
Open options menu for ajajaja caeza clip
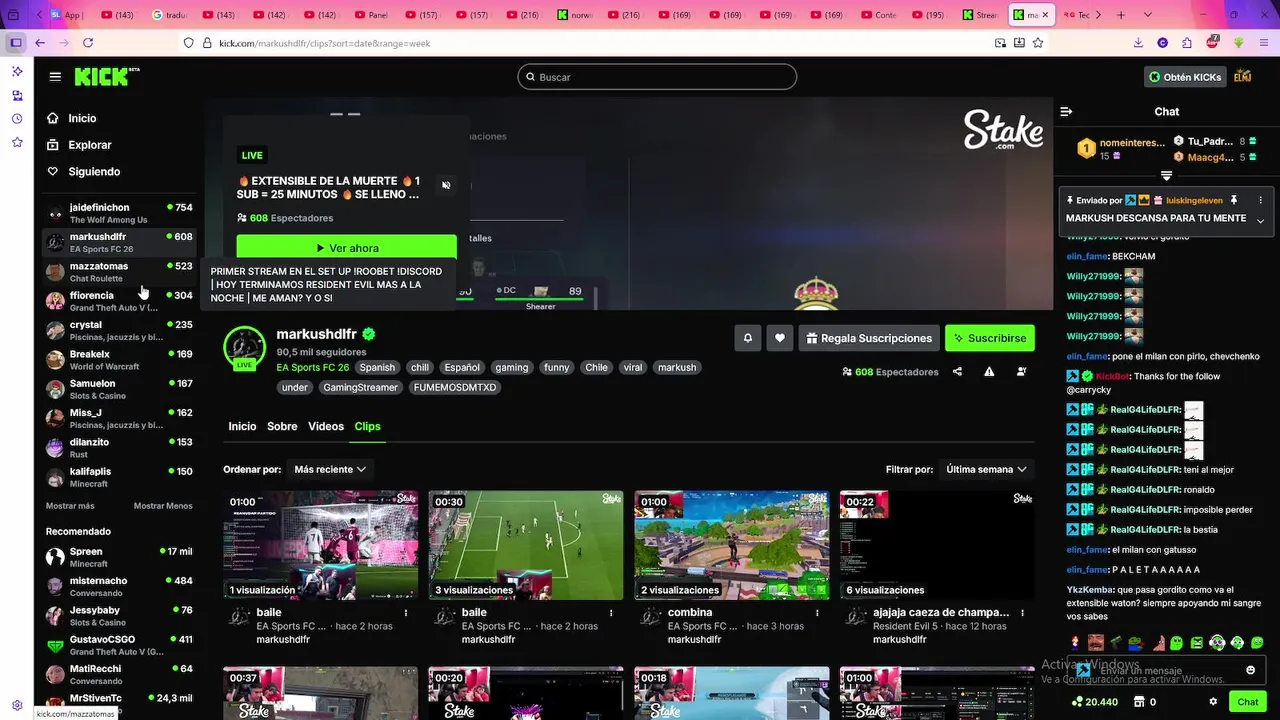[1023, 613]
